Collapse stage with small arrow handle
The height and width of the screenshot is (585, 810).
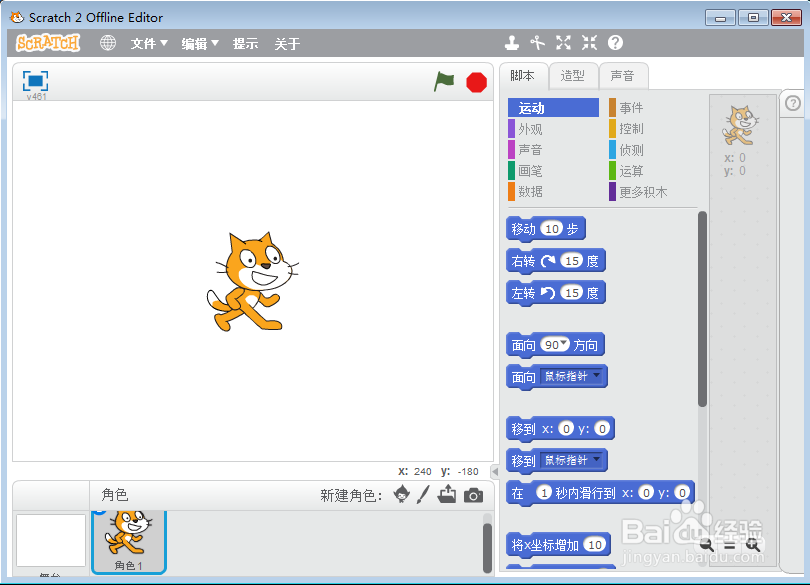495,472
